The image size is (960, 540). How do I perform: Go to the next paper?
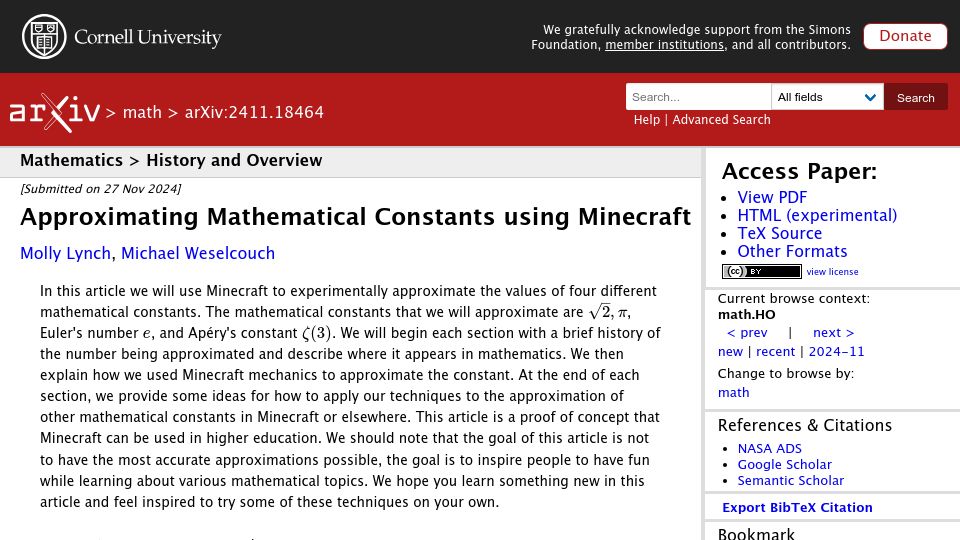(x=833, y=332)
